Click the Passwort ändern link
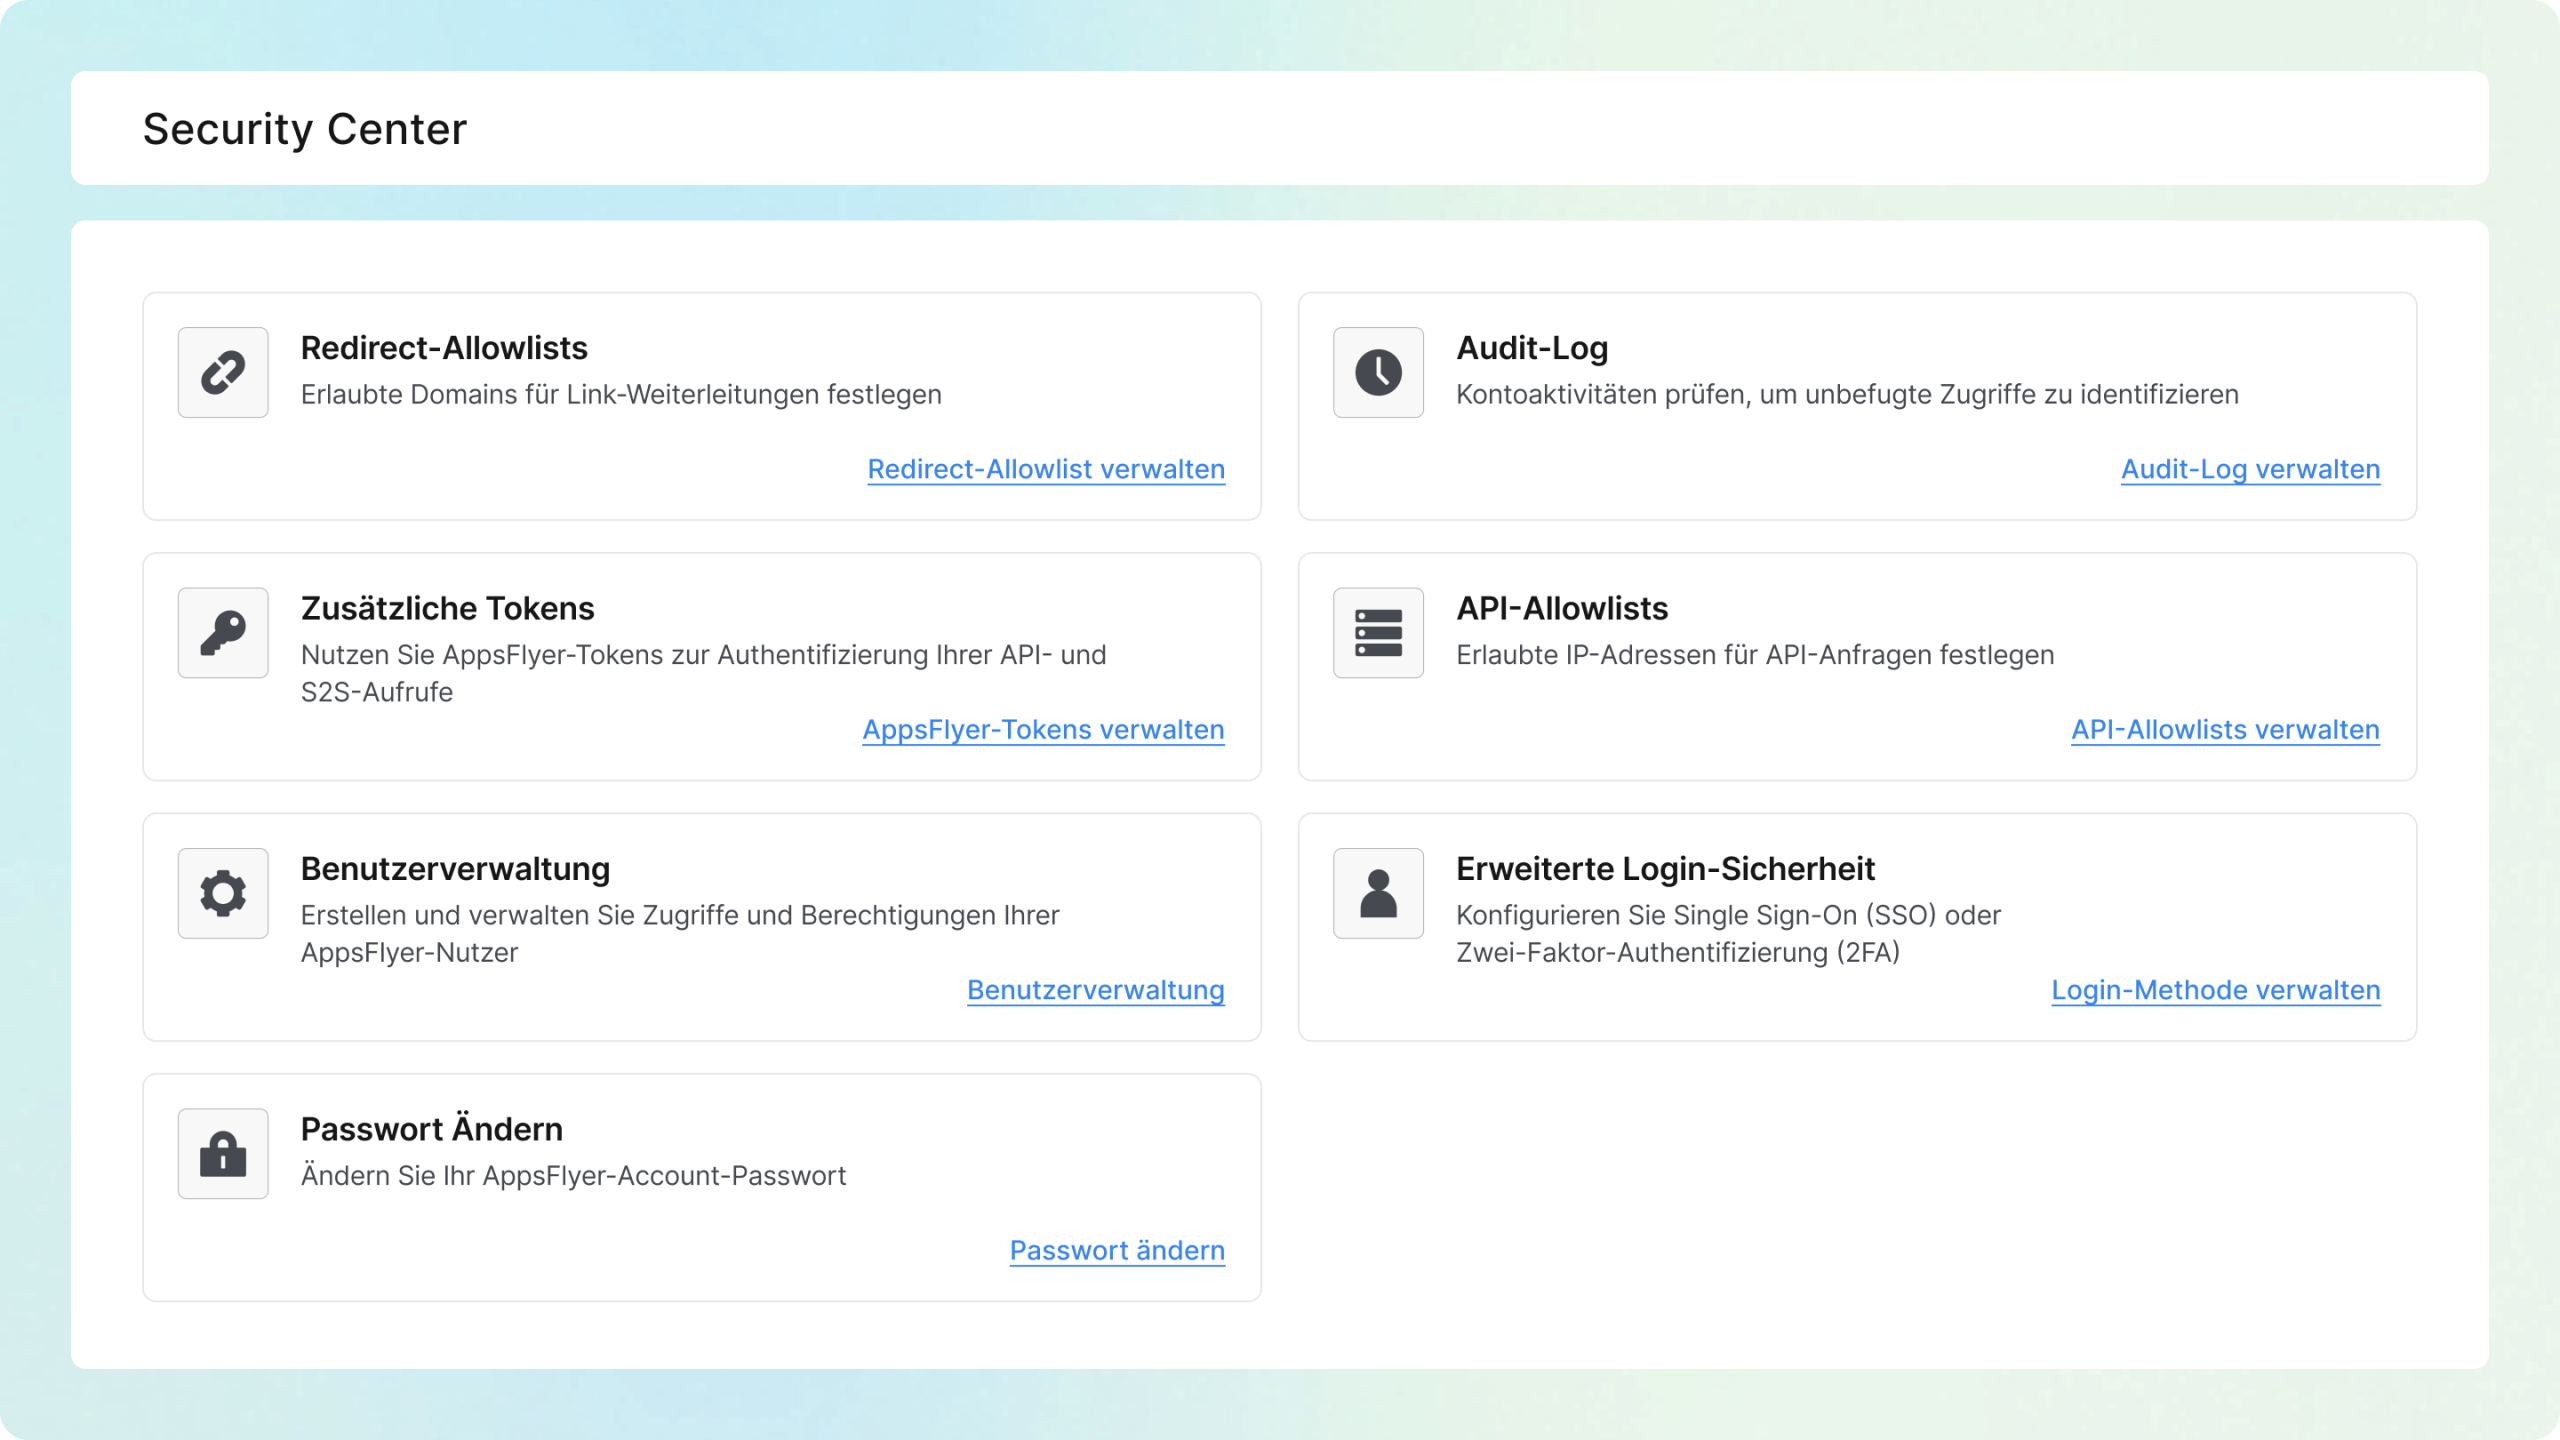Image resolution: width=2560 pixels, height=1440 pixels. [x=1117, y=1250]
